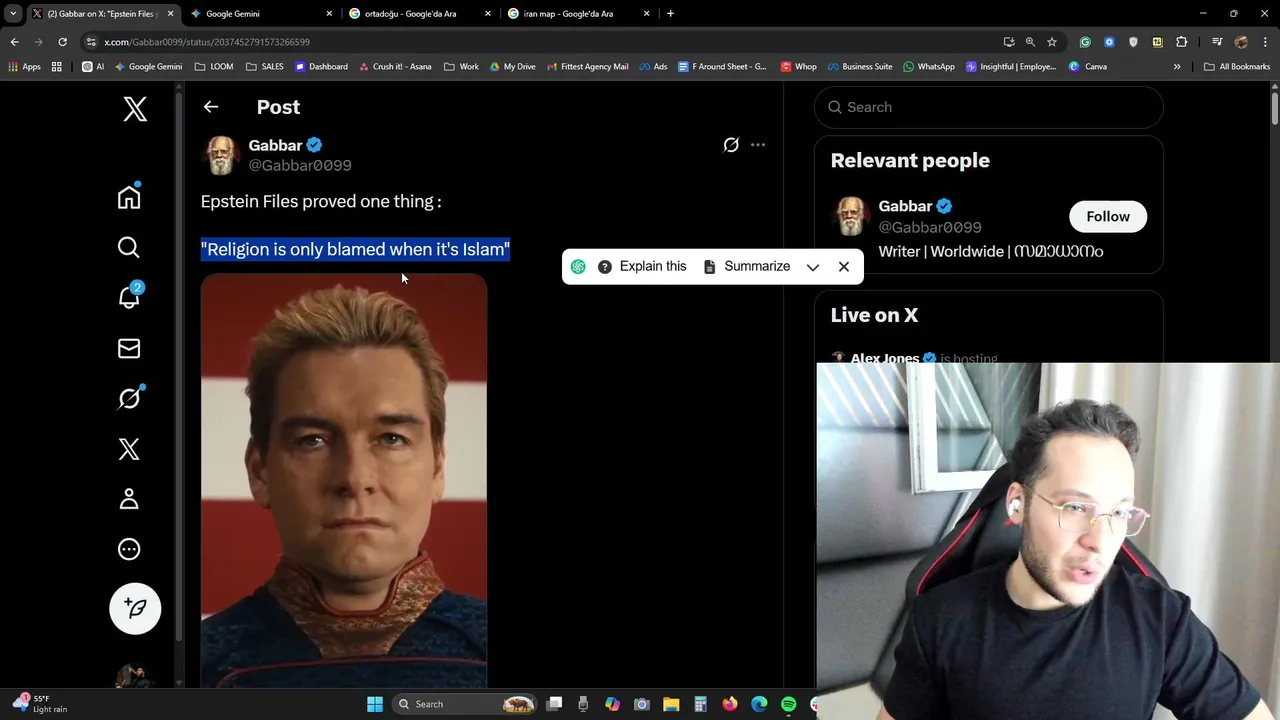This screenshot has width=1280, height=720.
Task: Open Messages envelope icon in sidebar
Action: [x=129, y=348]
